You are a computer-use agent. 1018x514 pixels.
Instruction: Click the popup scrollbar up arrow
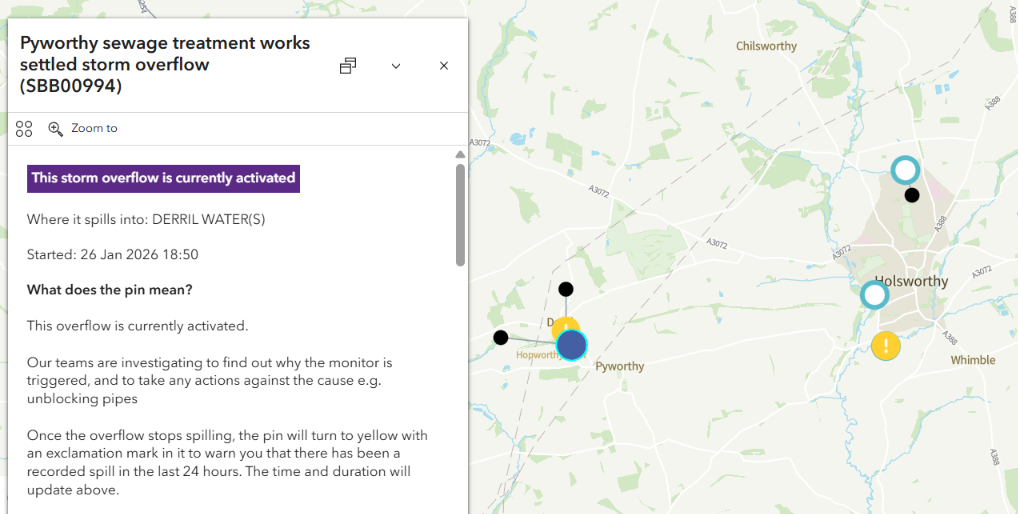(x=460, y=155)
